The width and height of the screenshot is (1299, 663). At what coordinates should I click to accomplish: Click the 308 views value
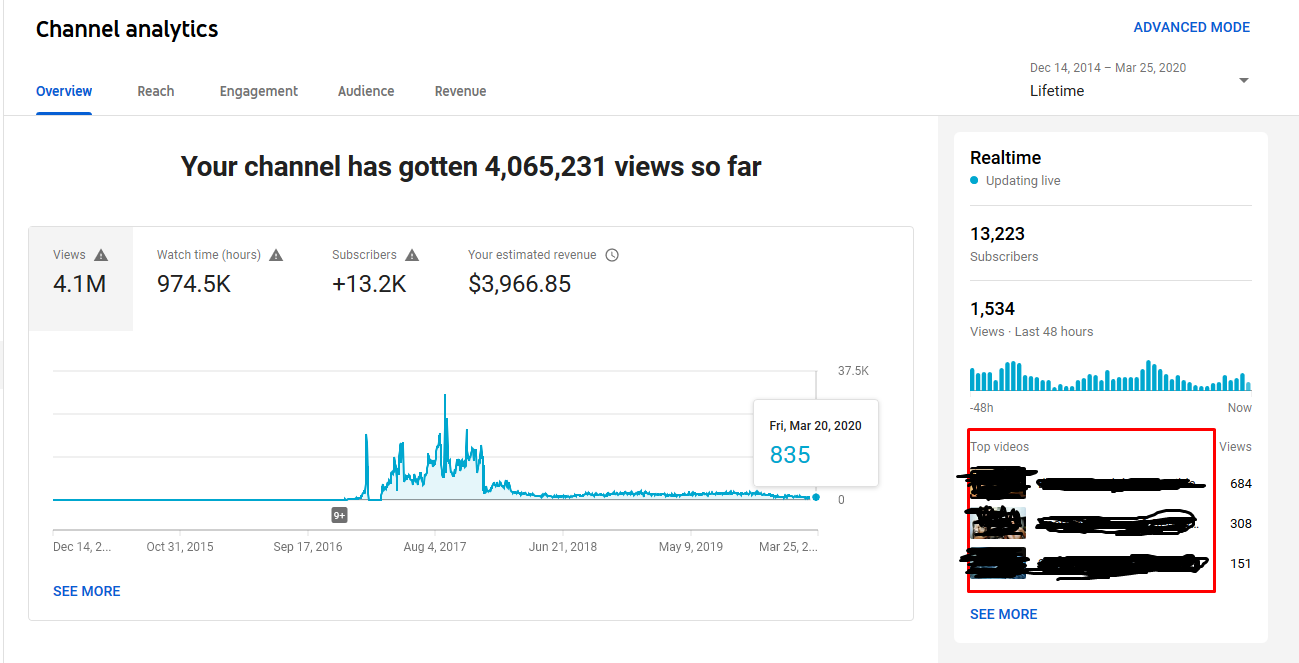pyautogui.click(x=1241, y=524)
